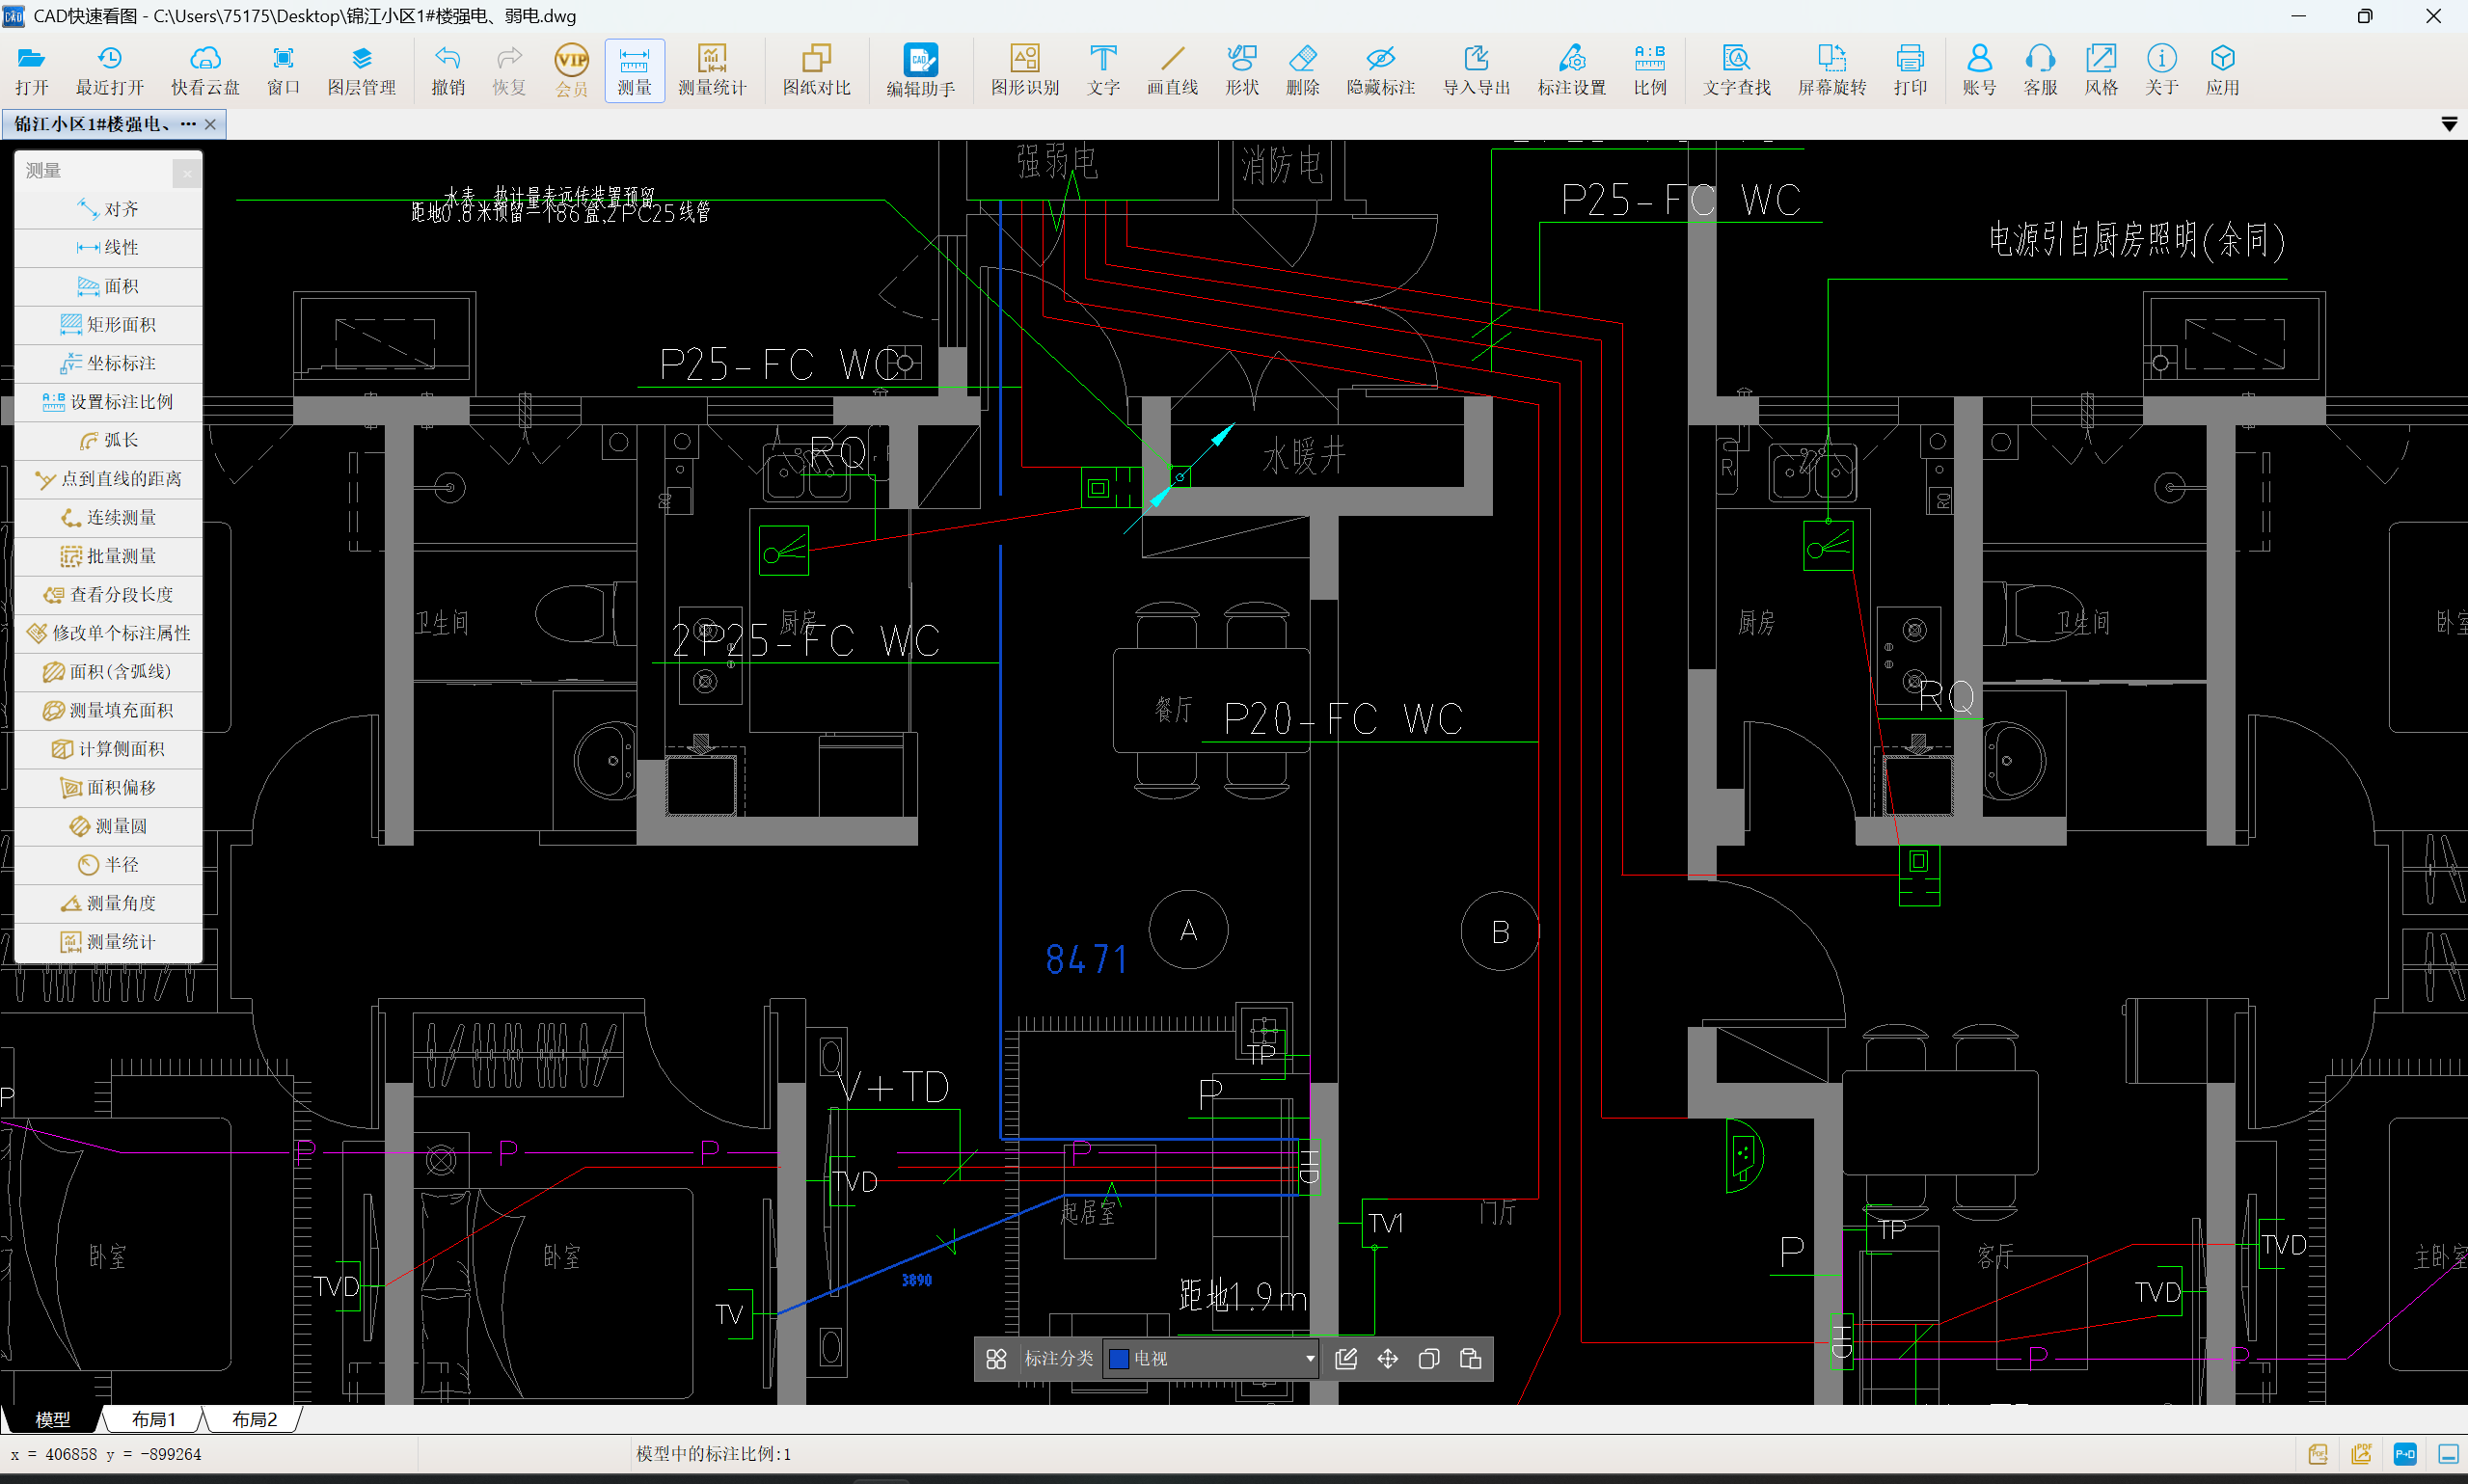The image size is (2468, 1484).
Task: Toggle the 测量 measure toolbar button
Action: [634, 70]
